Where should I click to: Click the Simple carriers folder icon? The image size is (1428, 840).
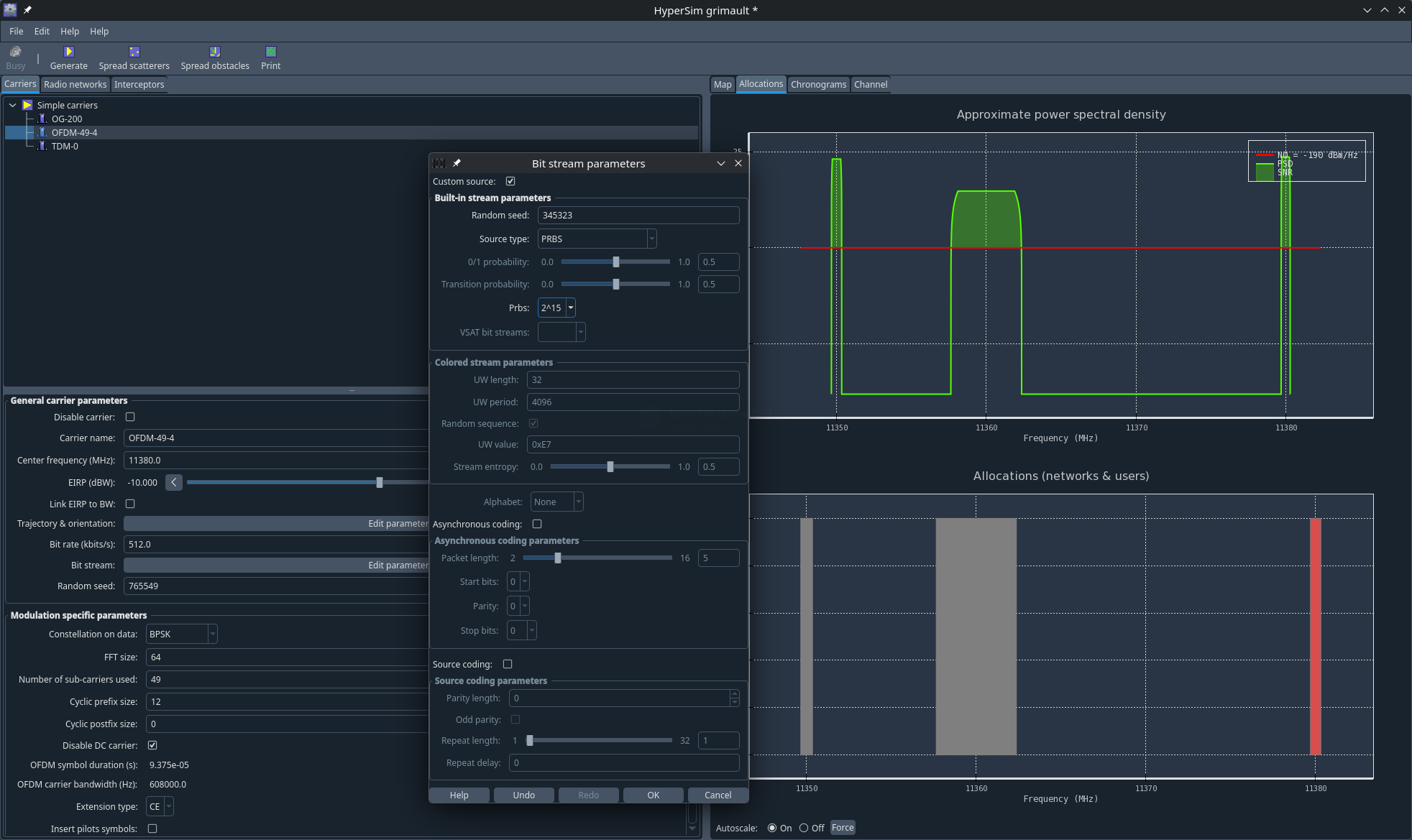click(28, 105)
